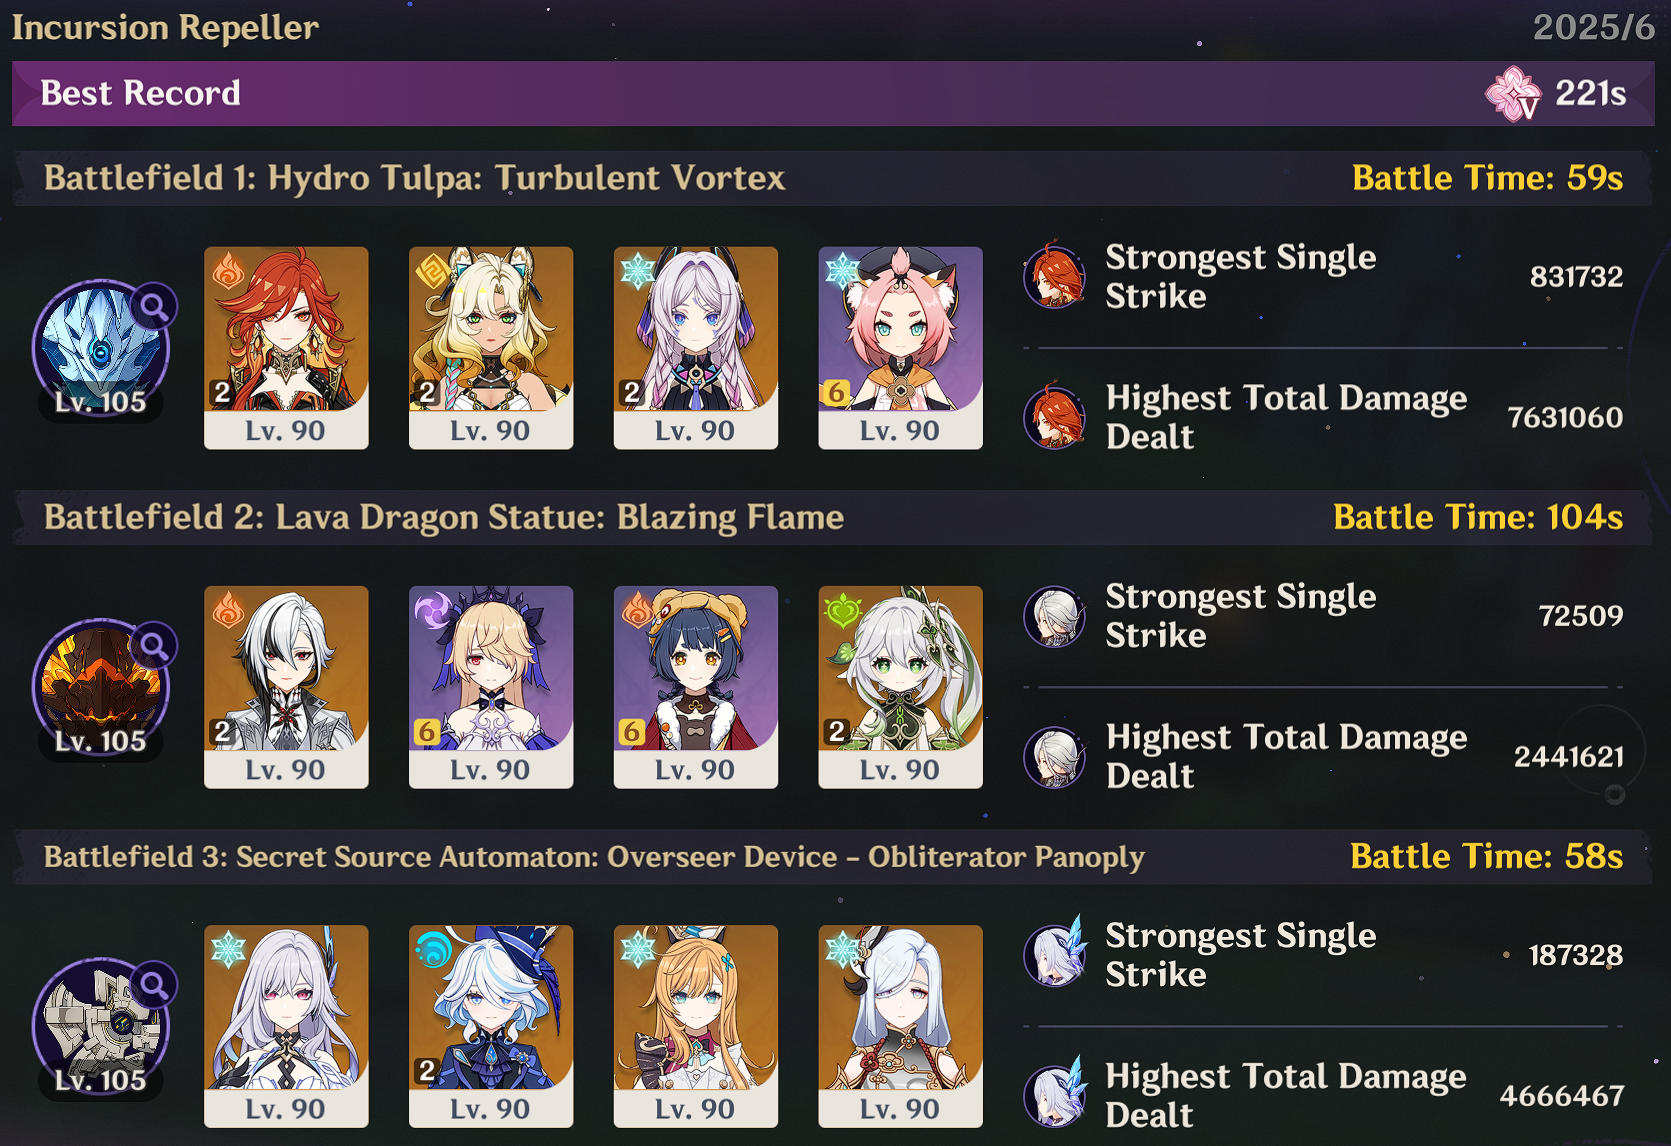Viewport: 1671px width, 1146px height.
Task: Select the white-haired Cryo character in Battlefield 3's last slot
Action: (900, 1026)
